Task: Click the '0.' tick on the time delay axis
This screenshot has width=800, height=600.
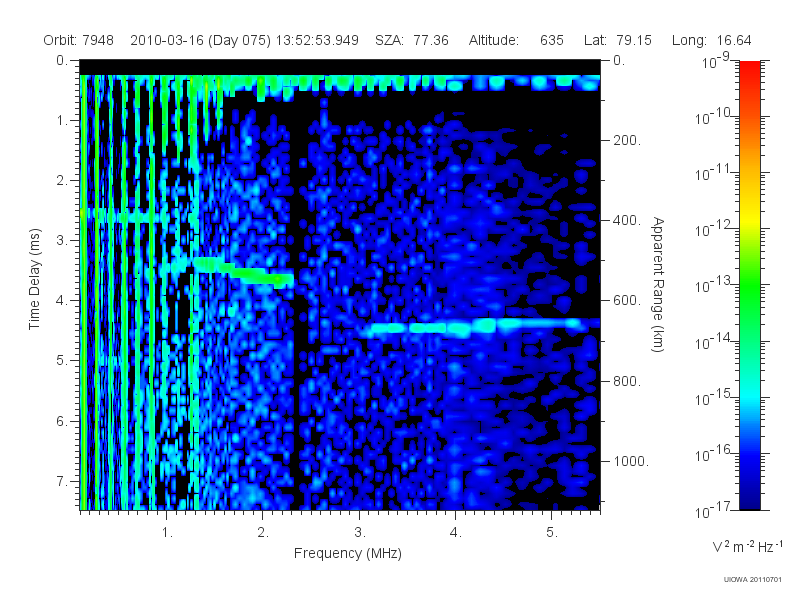Action: coord(62,60)
